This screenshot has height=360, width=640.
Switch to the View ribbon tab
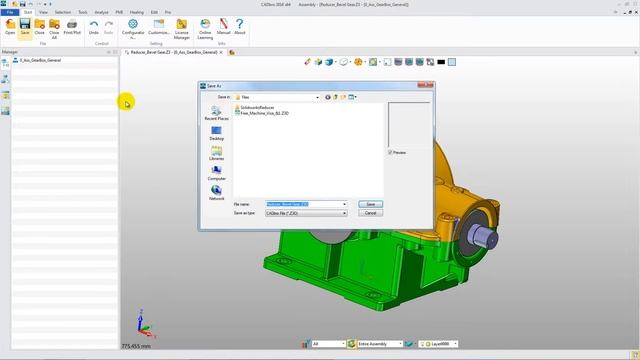(43, 12)
